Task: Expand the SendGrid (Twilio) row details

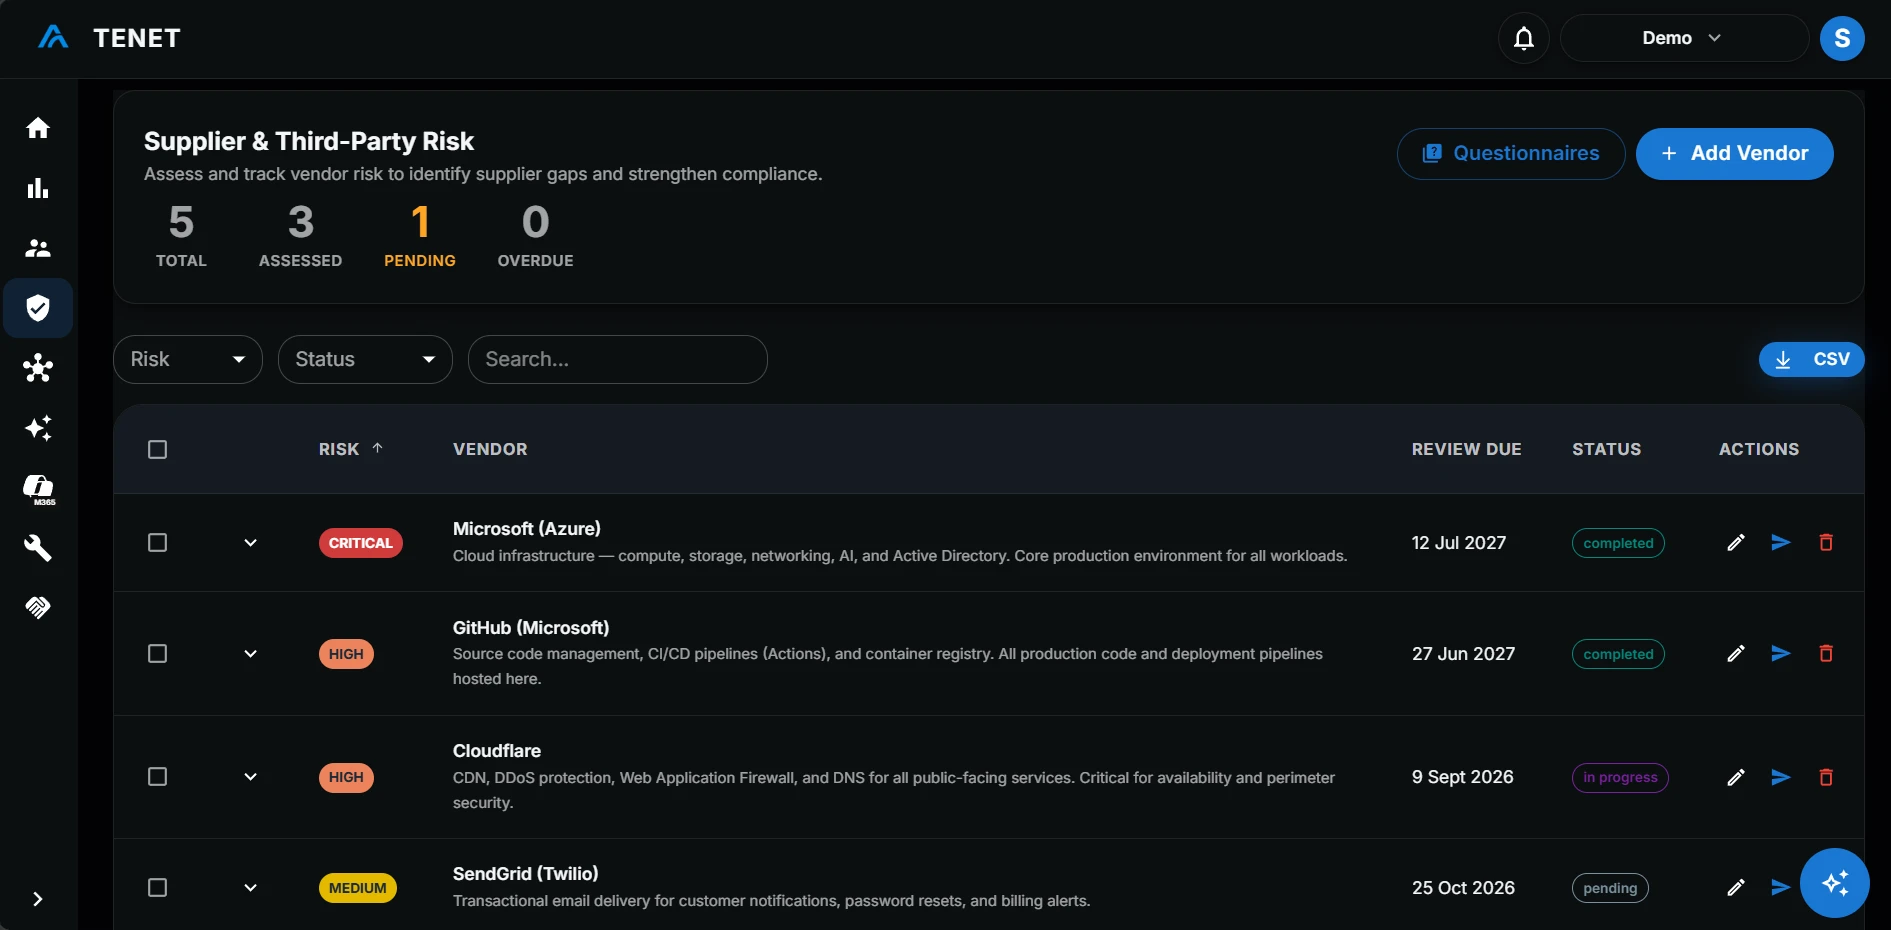Action: [250, 887]
